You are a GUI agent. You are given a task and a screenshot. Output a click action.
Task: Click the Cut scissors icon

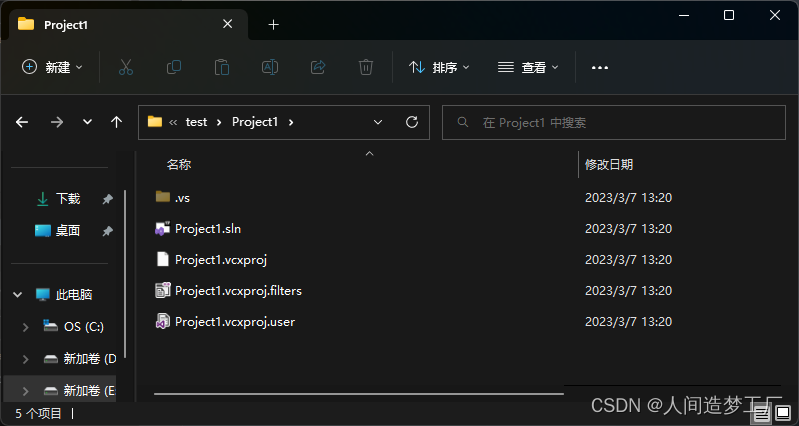pos(125,67)
